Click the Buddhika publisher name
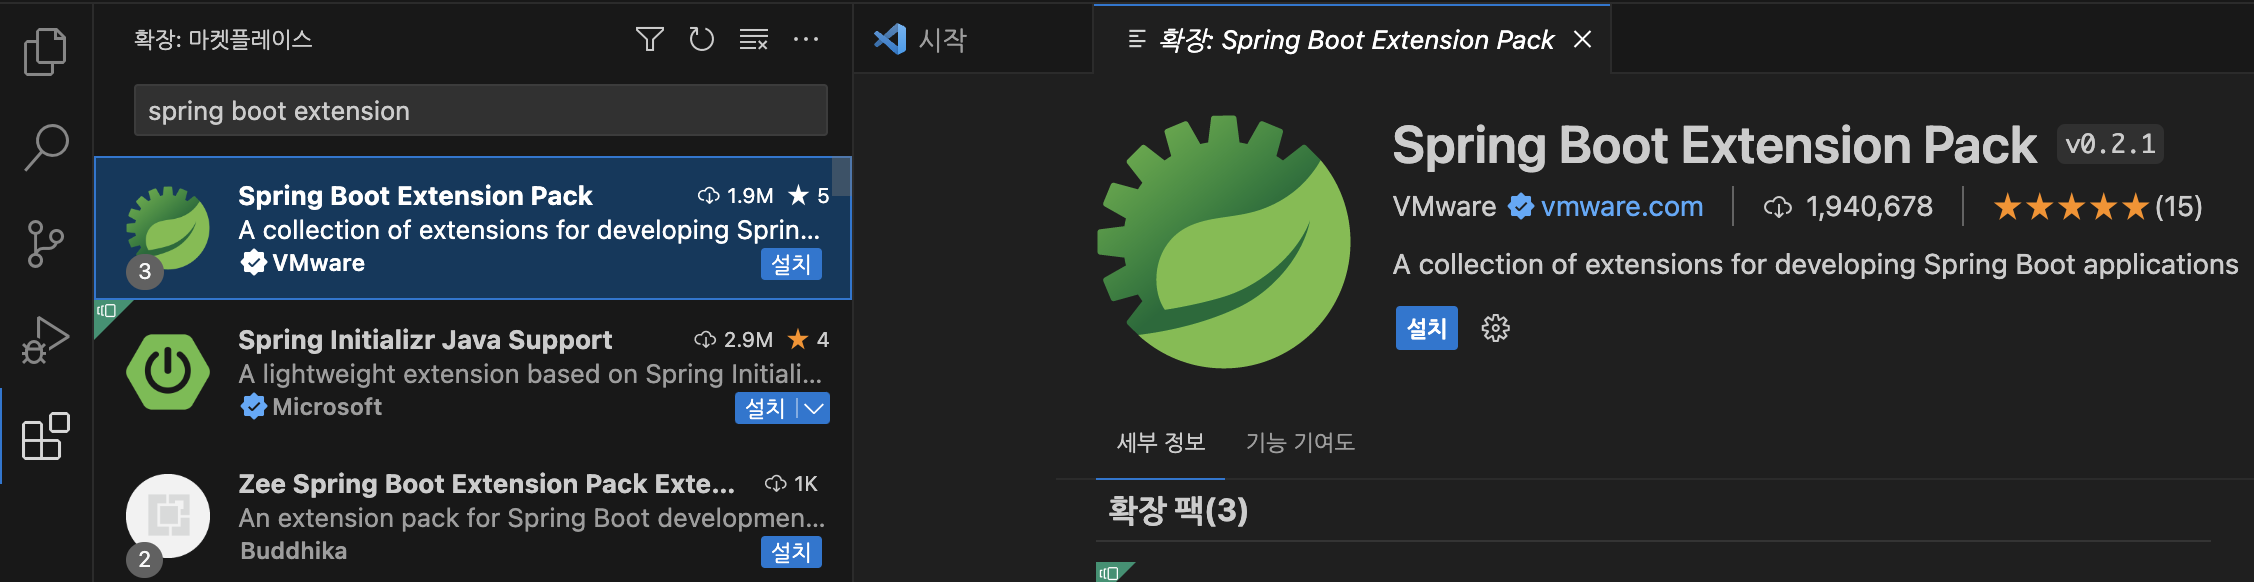The height and width of the screenshot is (582, 2254). 293,551
